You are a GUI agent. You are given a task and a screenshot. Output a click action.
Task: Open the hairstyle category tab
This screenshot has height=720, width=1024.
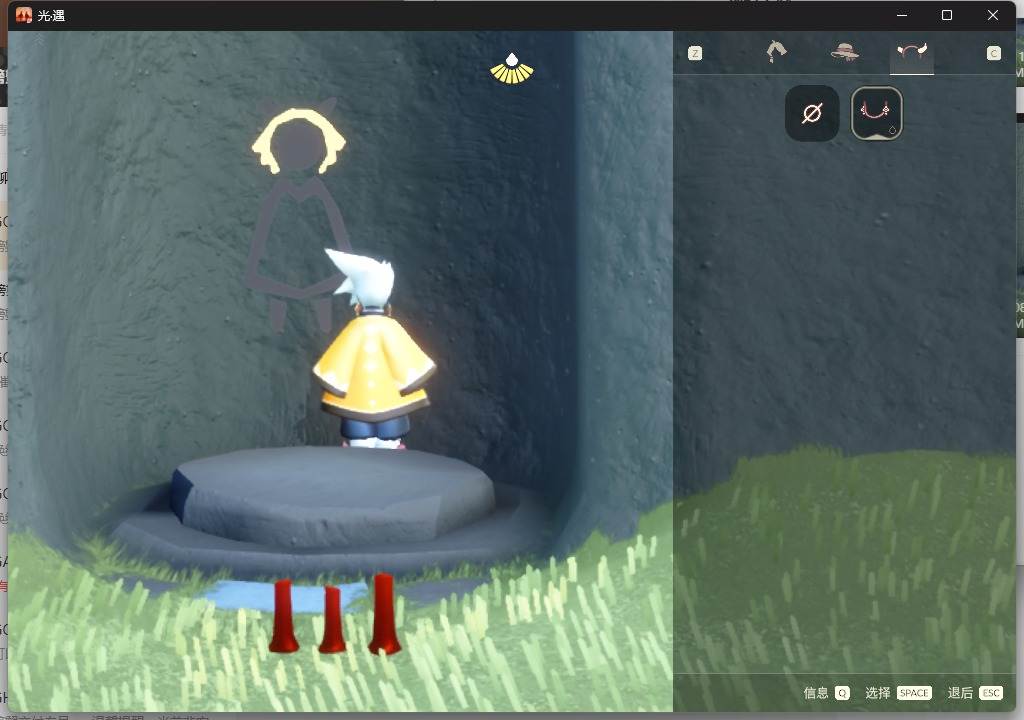pyautogui.click(x=776, y=52)
